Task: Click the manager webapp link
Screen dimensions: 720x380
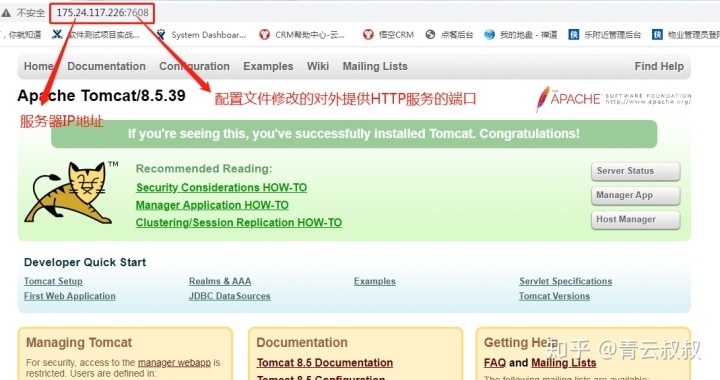Action: [174, 363]
